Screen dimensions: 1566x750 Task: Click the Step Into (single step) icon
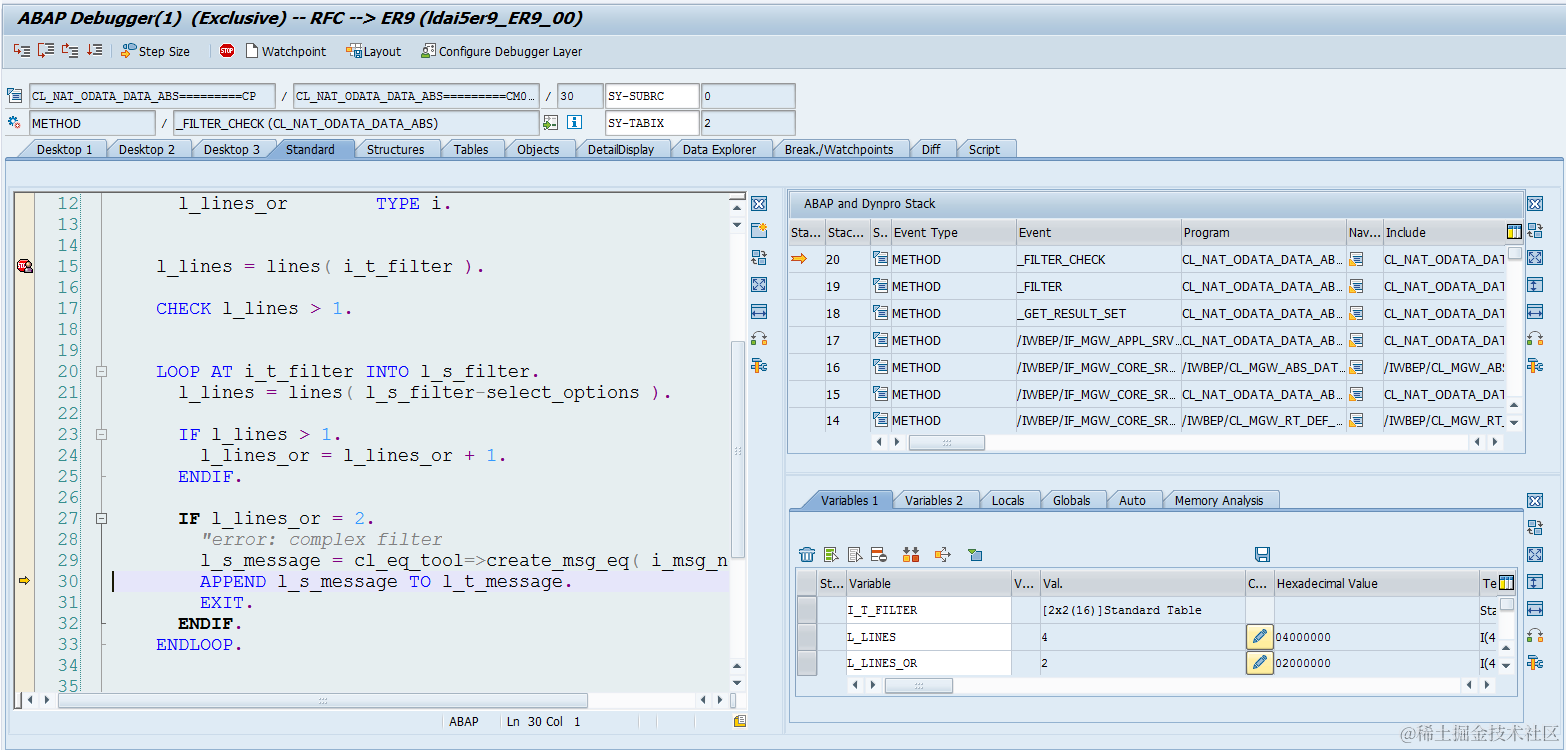(22, 50)
